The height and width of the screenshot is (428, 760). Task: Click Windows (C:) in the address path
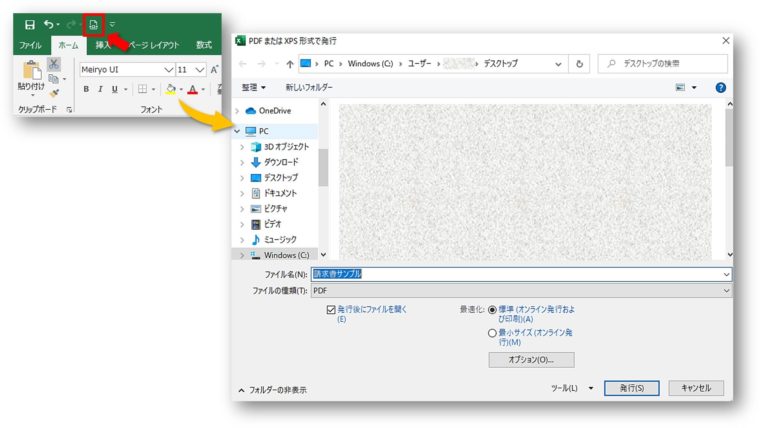pyautogui.click(x=370, y=63)
